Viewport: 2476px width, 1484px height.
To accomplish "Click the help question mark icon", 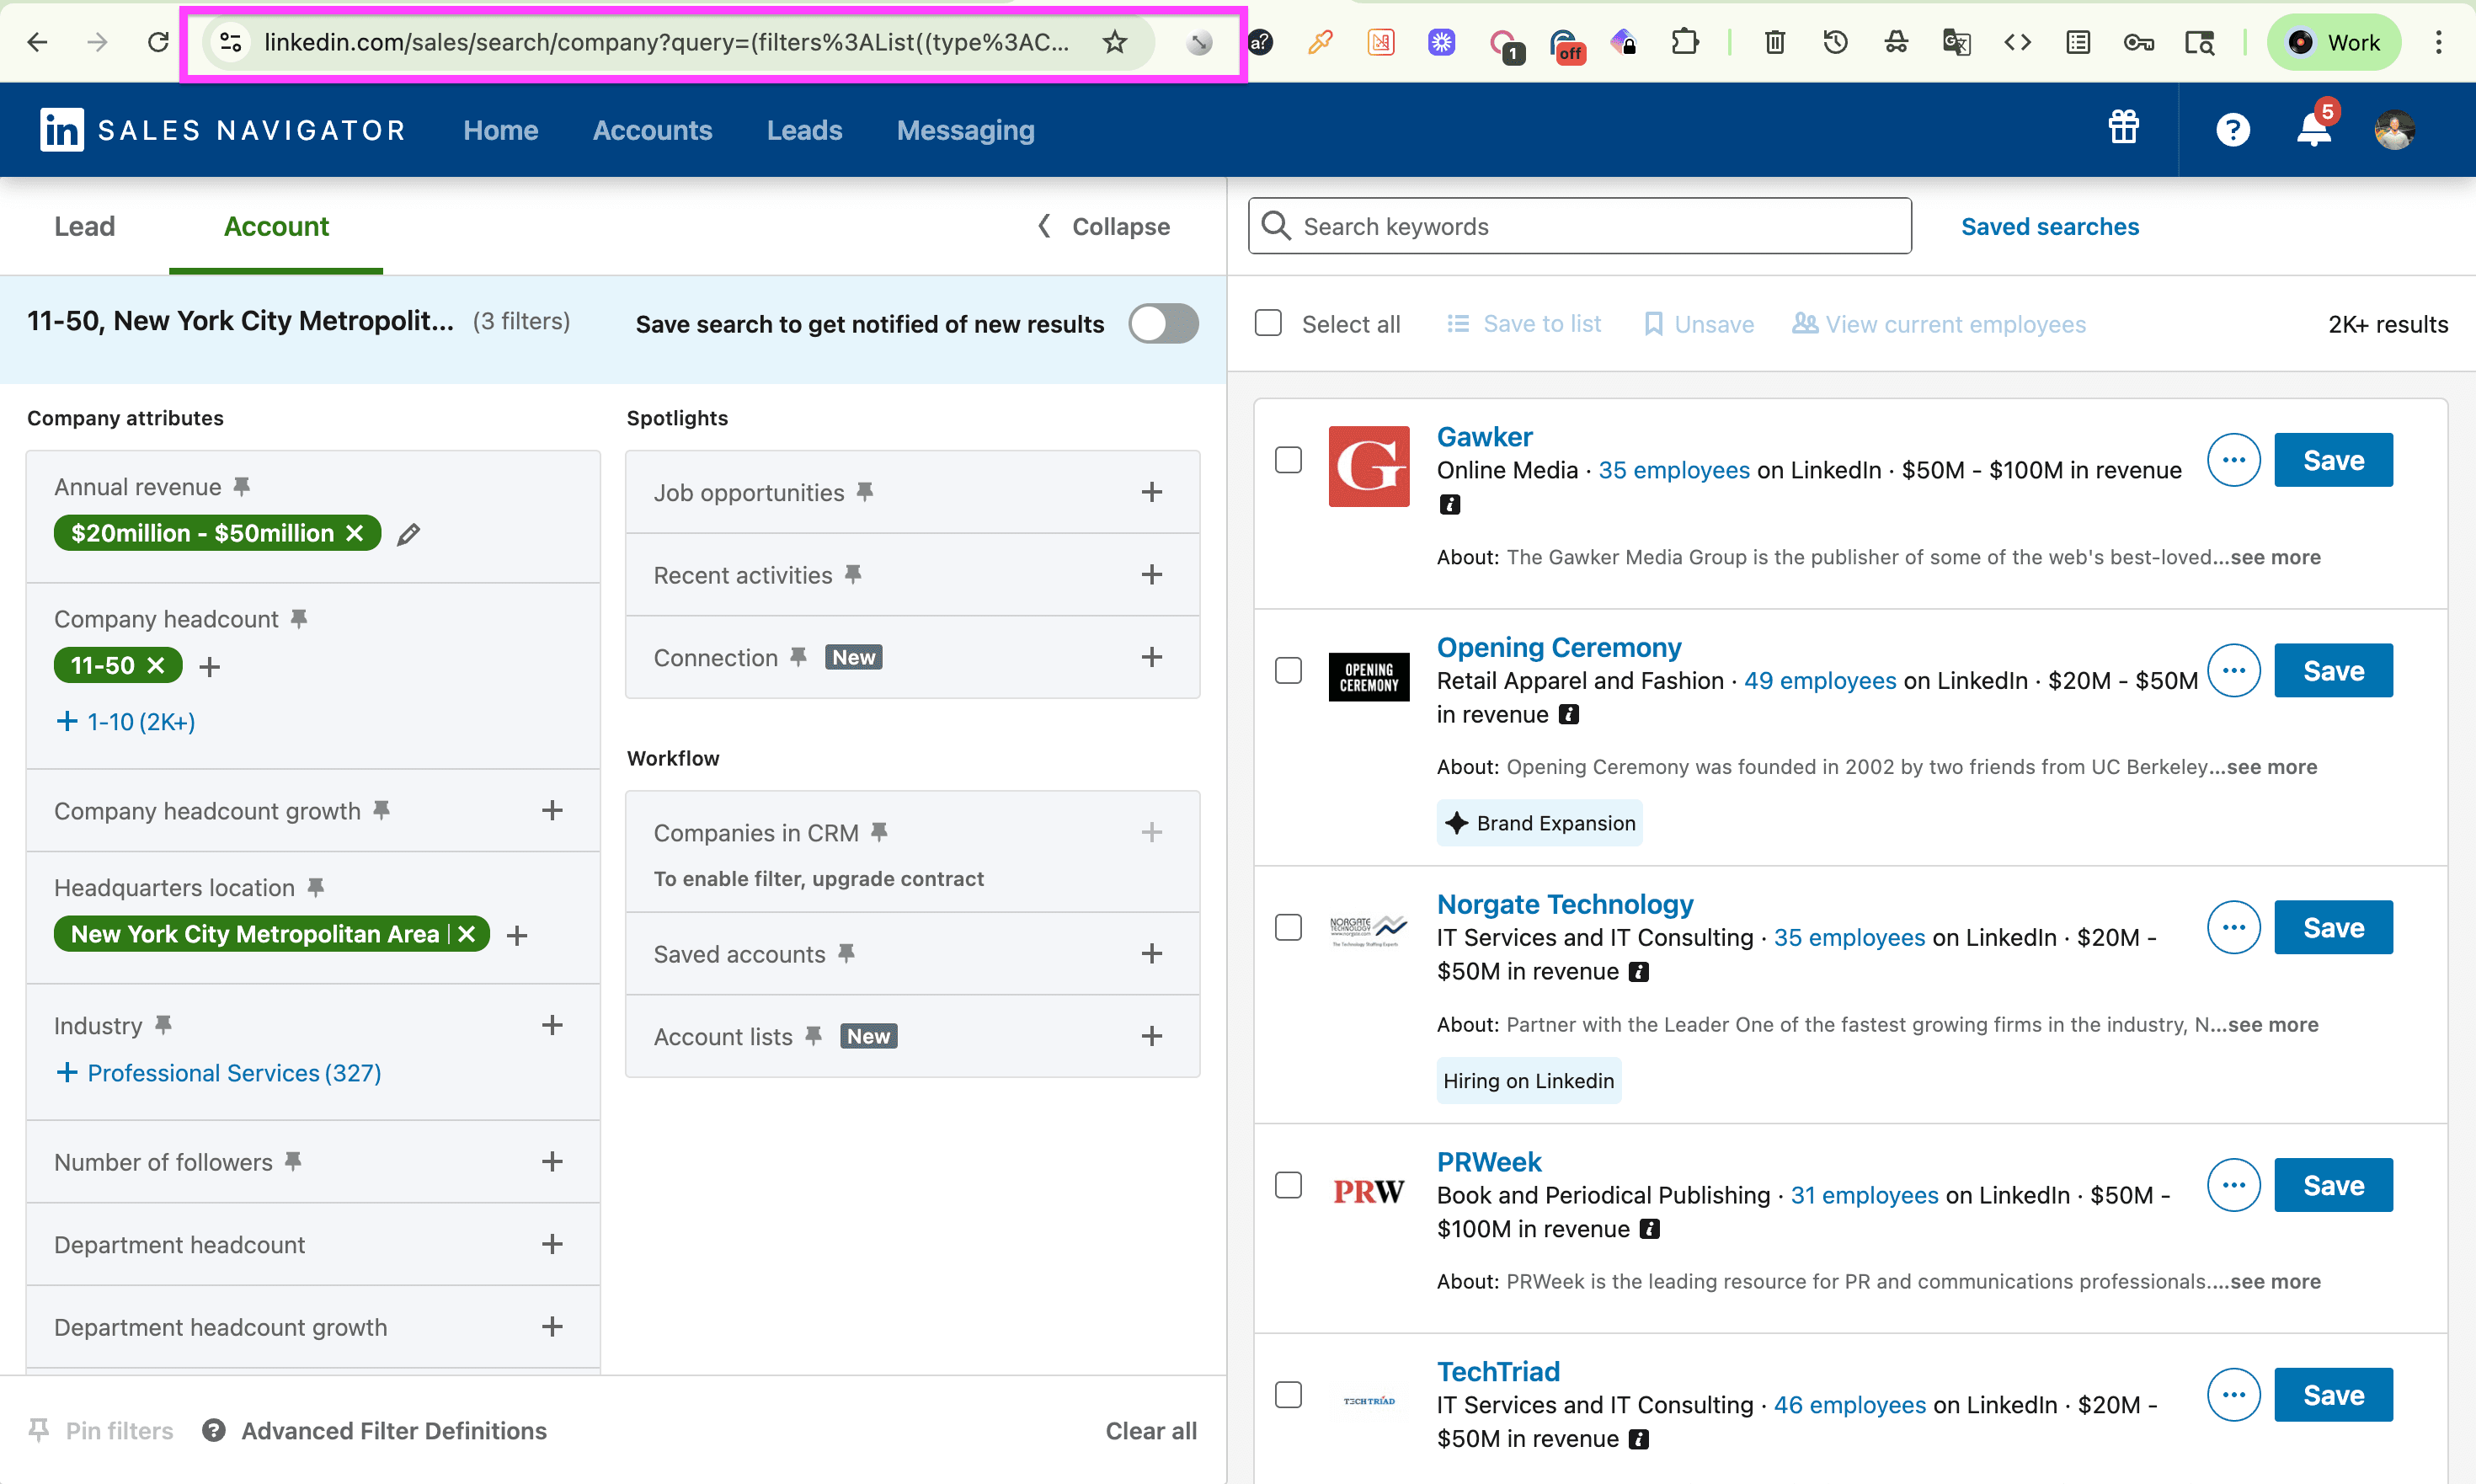I will tap(2232, 130).
